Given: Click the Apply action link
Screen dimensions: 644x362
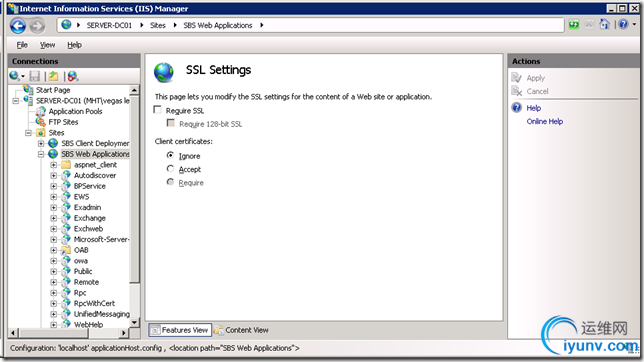Looking at the screenshot, I should point(536,78).
